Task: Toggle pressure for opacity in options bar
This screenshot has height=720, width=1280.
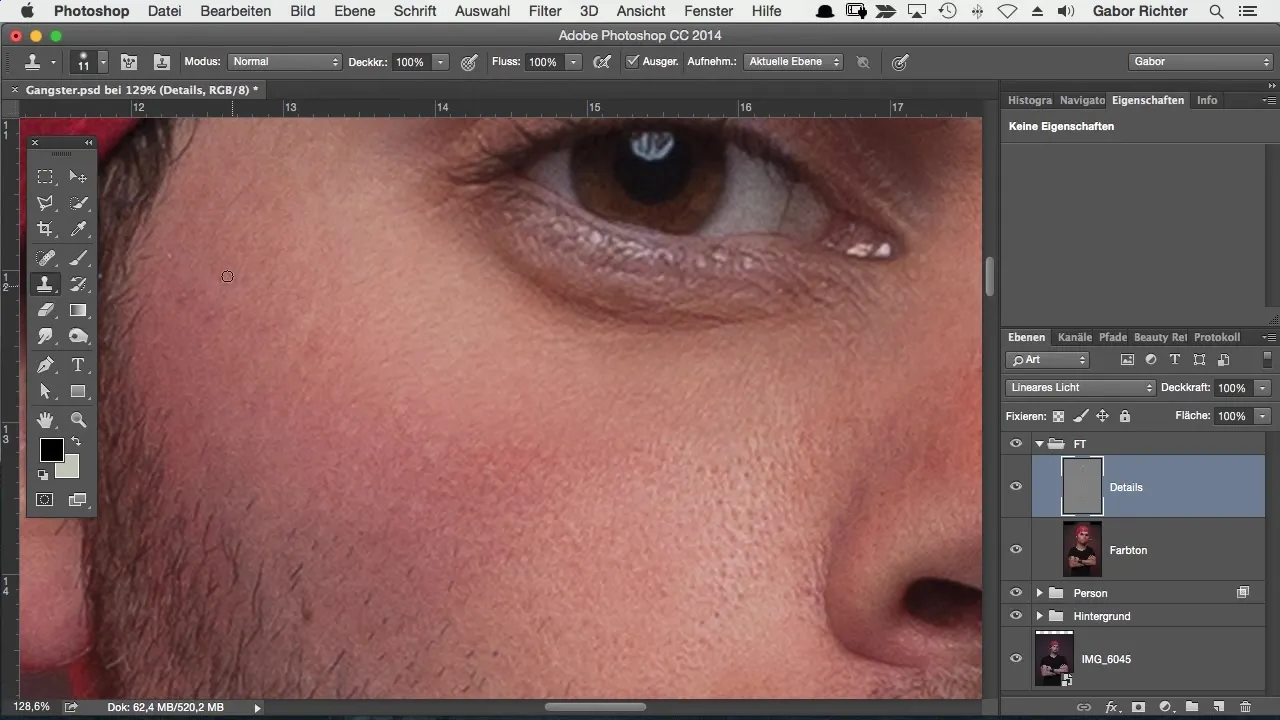Action: [468, 62]
